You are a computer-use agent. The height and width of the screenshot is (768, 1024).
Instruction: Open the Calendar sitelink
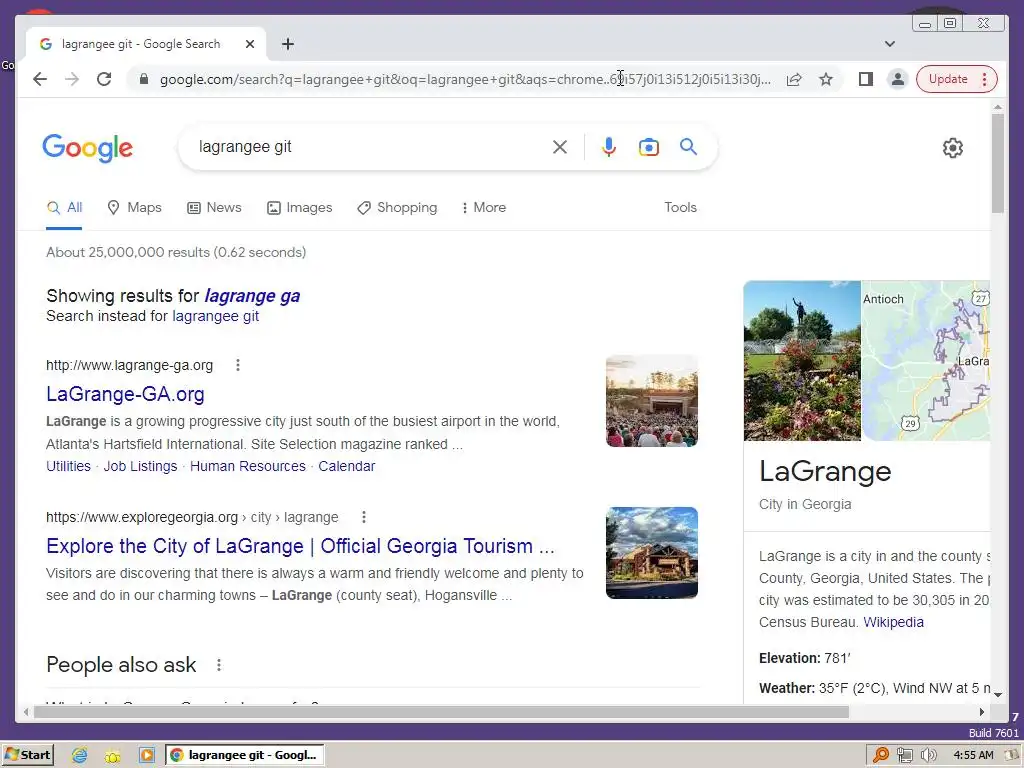[x=347, y=466]
